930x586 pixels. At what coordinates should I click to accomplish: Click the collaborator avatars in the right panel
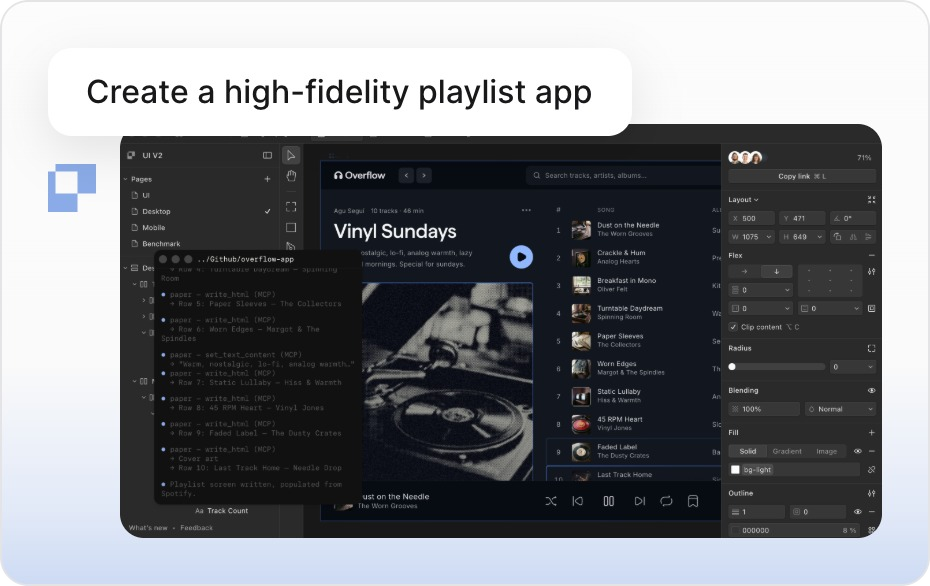tap(745, 158)
